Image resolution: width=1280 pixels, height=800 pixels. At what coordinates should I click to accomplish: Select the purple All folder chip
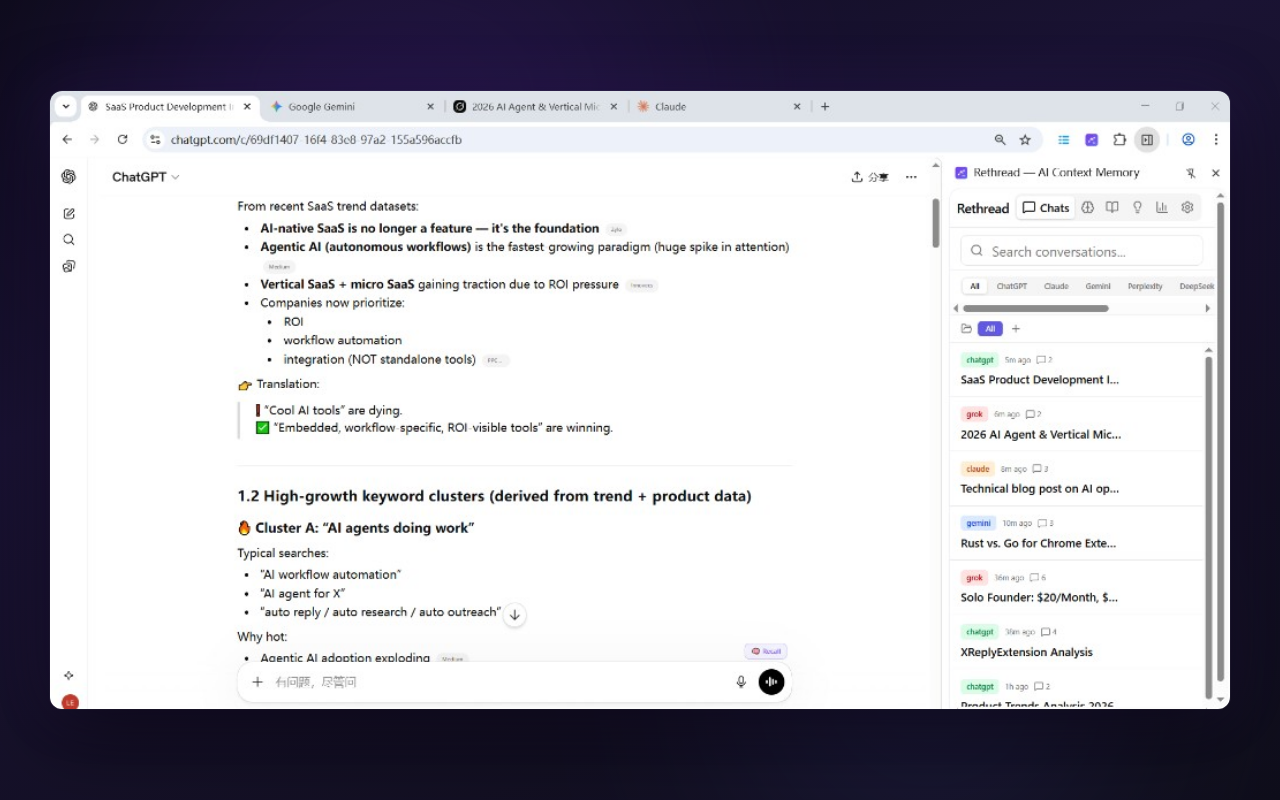tap(990, 329)
